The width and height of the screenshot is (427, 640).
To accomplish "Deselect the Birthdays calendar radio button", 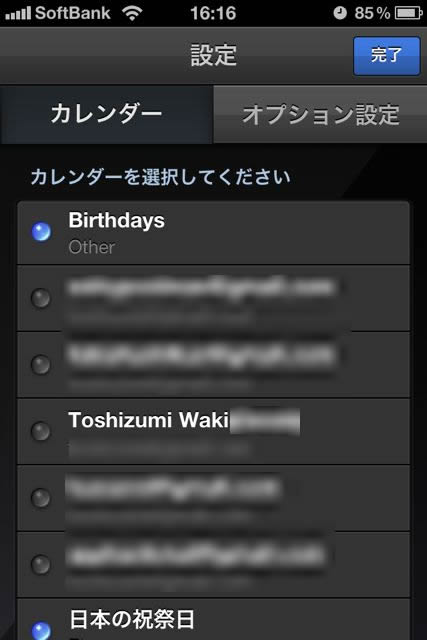I will click(x=41, y=232).
